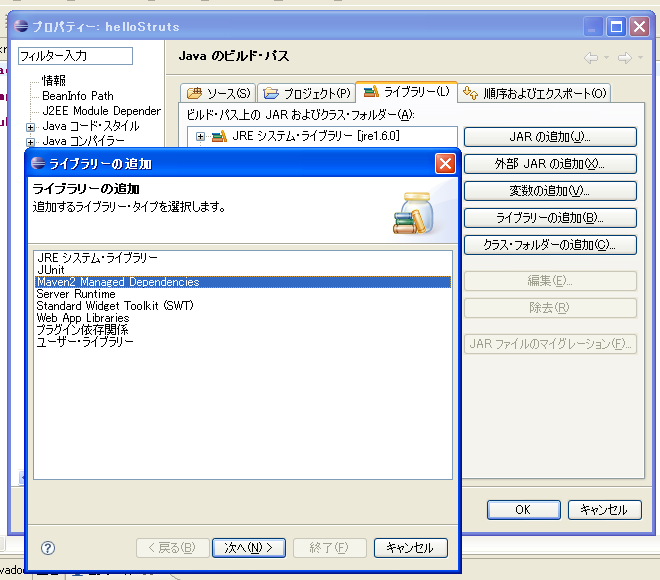Expand the Java コンパイラー tree node
This screenshot has height=580, width=660.
tap(30, 142)
